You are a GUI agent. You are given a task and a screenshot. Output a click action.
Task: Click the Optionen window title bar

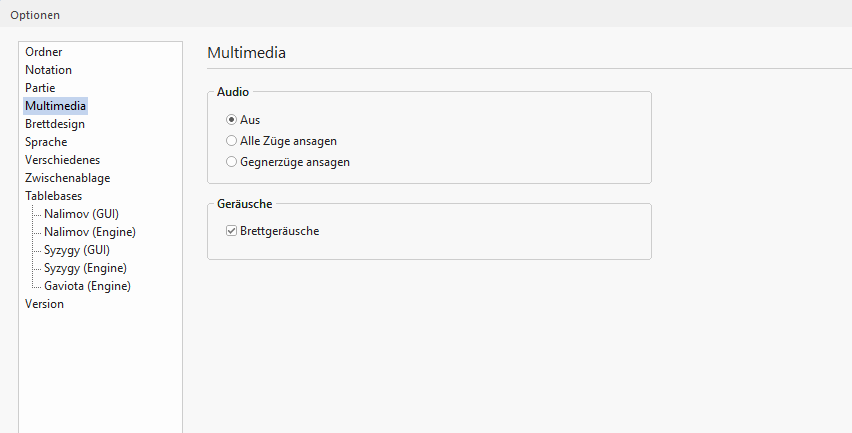[x=400, y=15]
